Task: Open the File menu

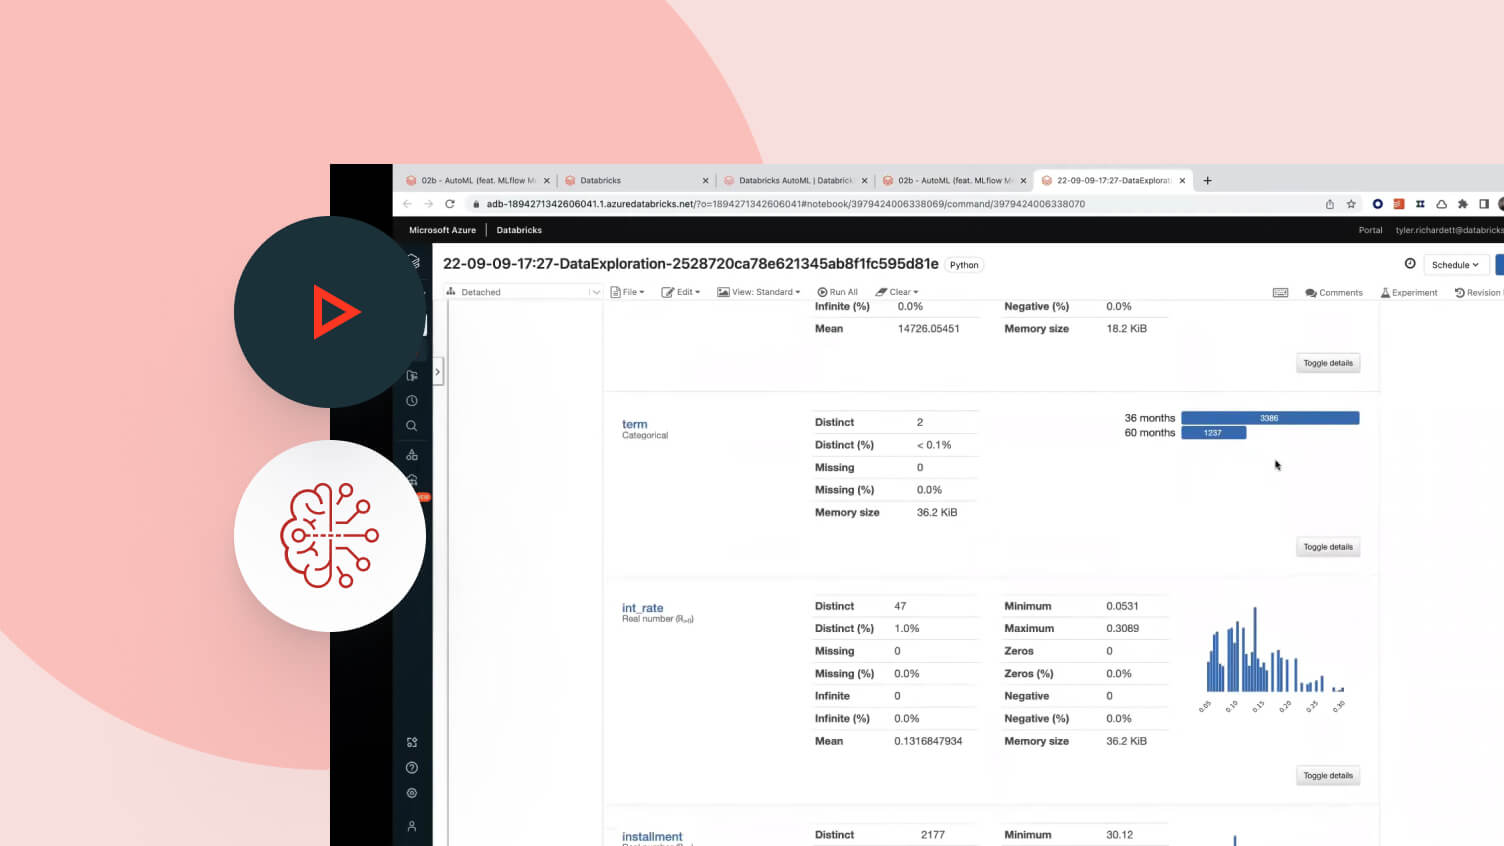Action: [628, 292]
